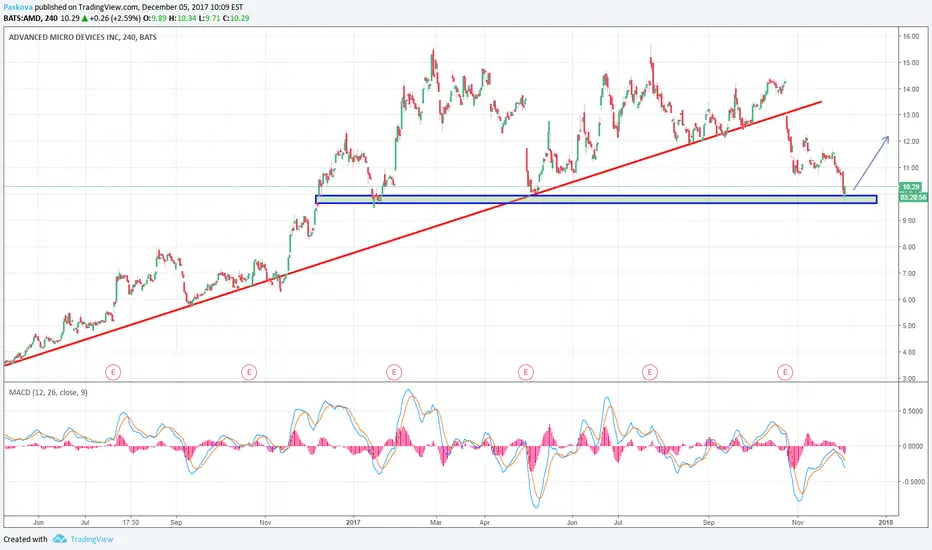Click the 13.00 price axis label
This screenshot has height=550, width=932.
[911, 115]
